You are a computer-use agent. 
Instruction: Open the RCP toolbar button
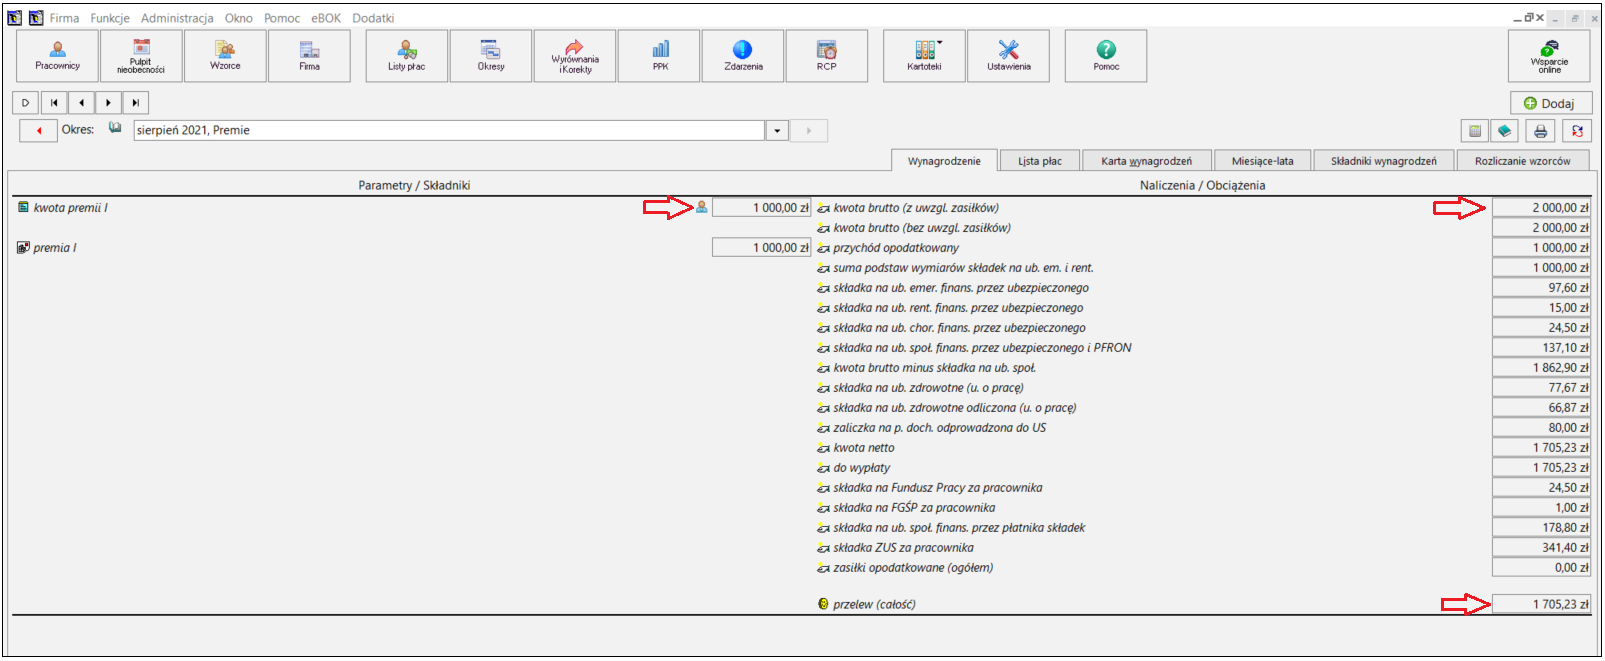click(827, 56)
